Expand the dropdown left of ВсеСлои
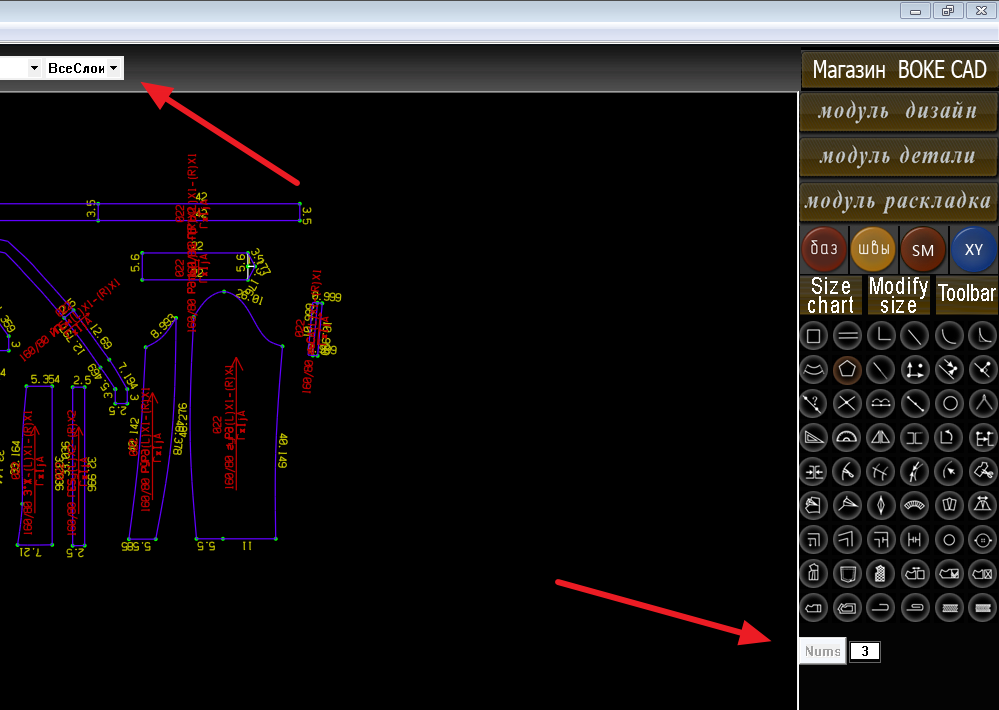The height and width of the screenshot is (710, 999). pos(34,68)
